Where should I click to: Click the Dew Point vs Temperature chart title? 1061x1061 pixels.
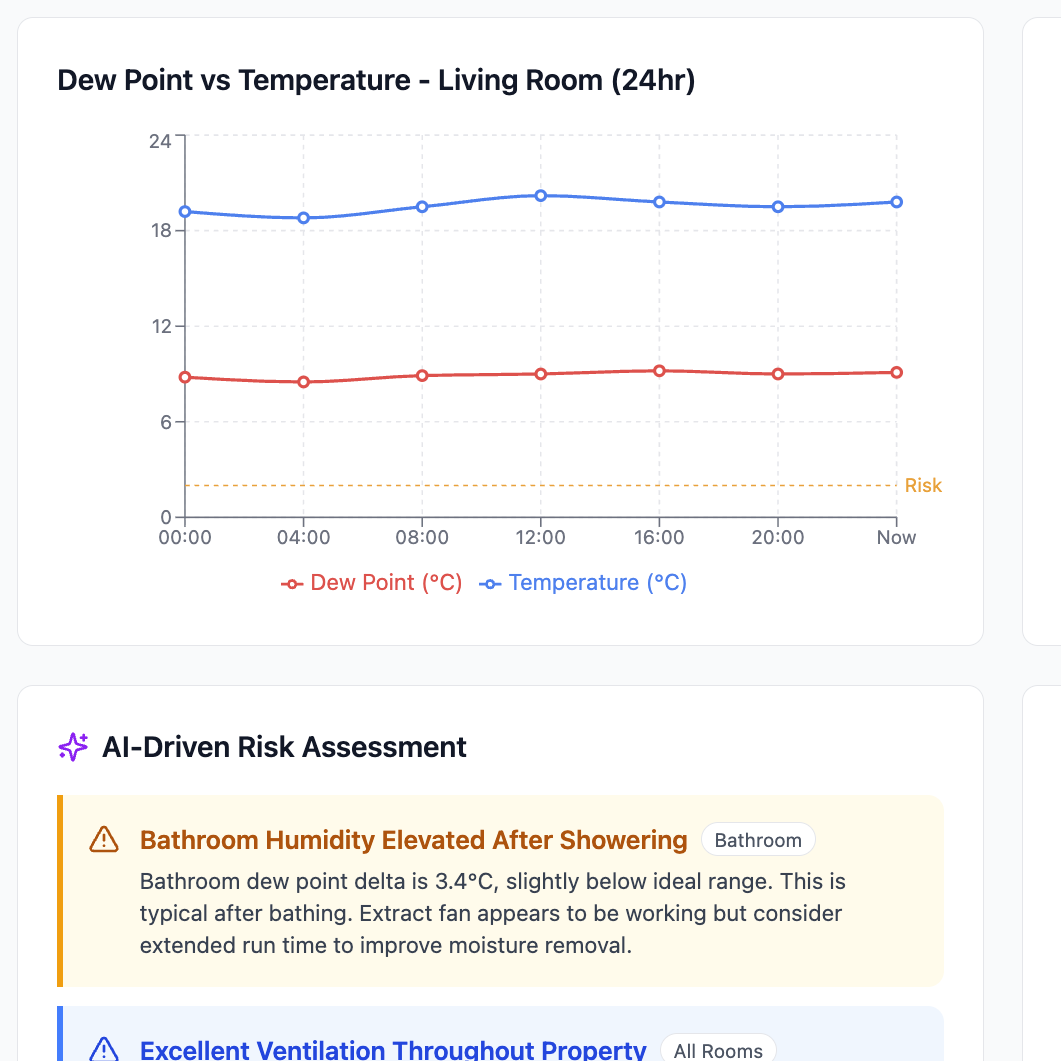tap(378, 79)
